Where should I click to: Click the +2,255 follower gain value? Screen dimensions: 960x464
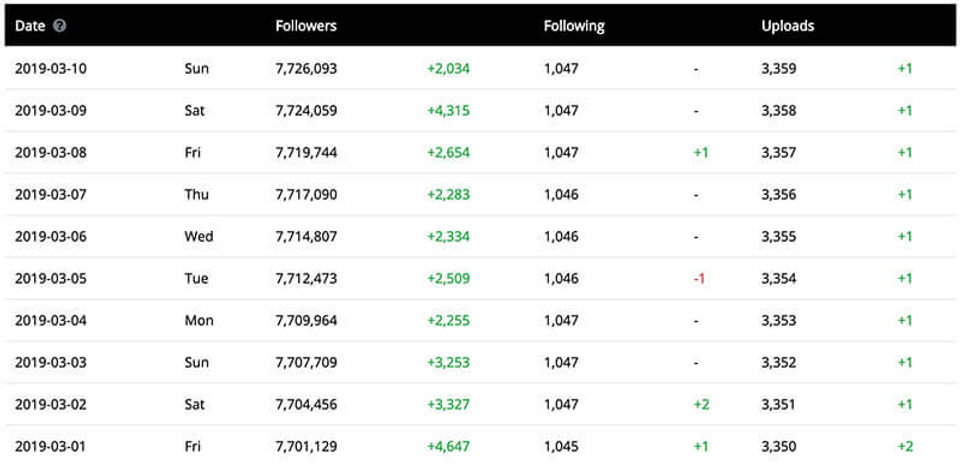coord(448,321)
